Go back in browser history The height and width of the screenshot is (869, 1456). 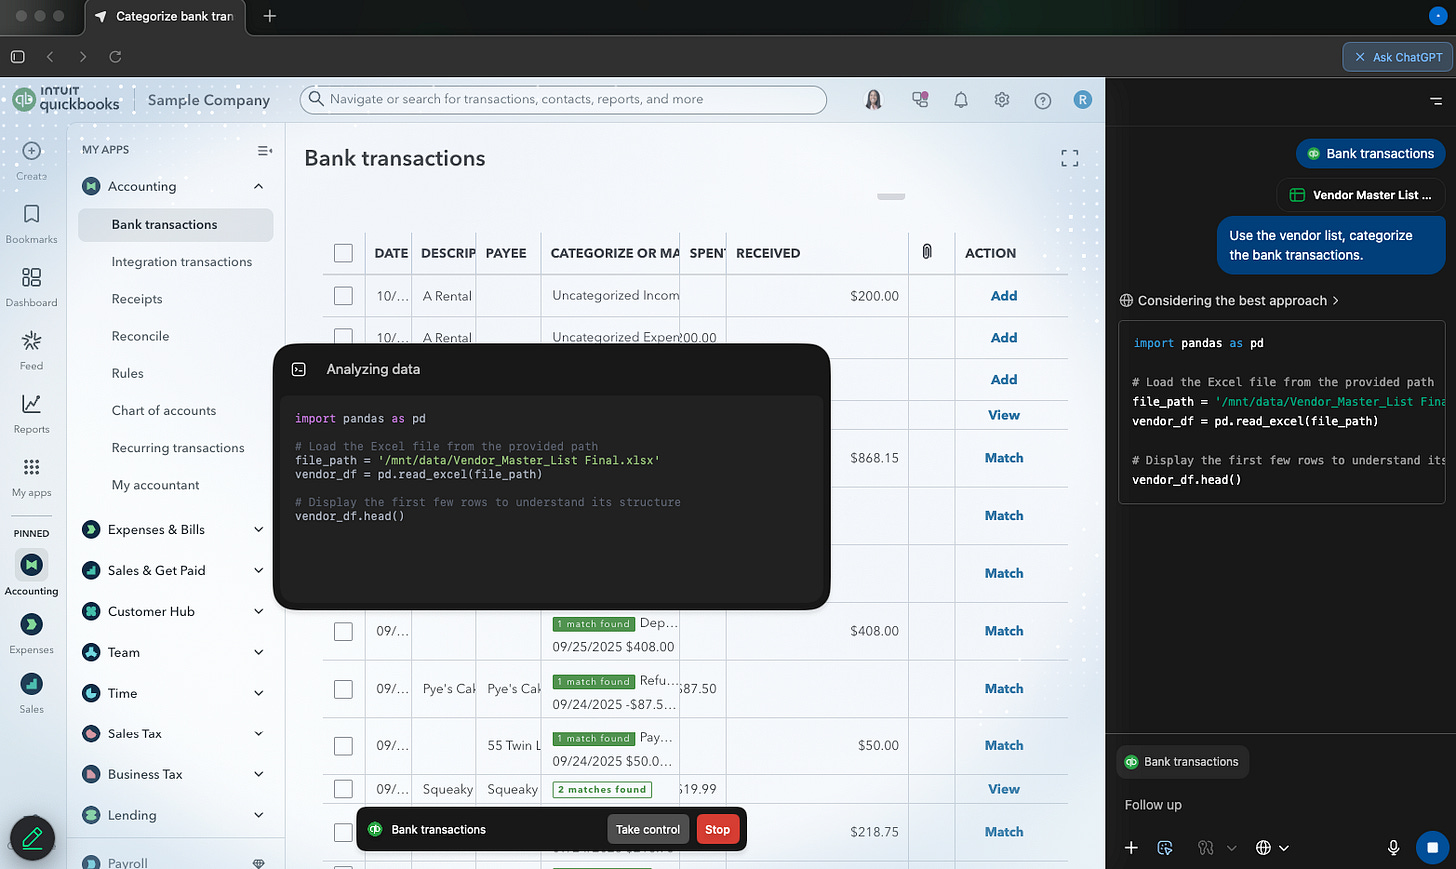[50, 57]
